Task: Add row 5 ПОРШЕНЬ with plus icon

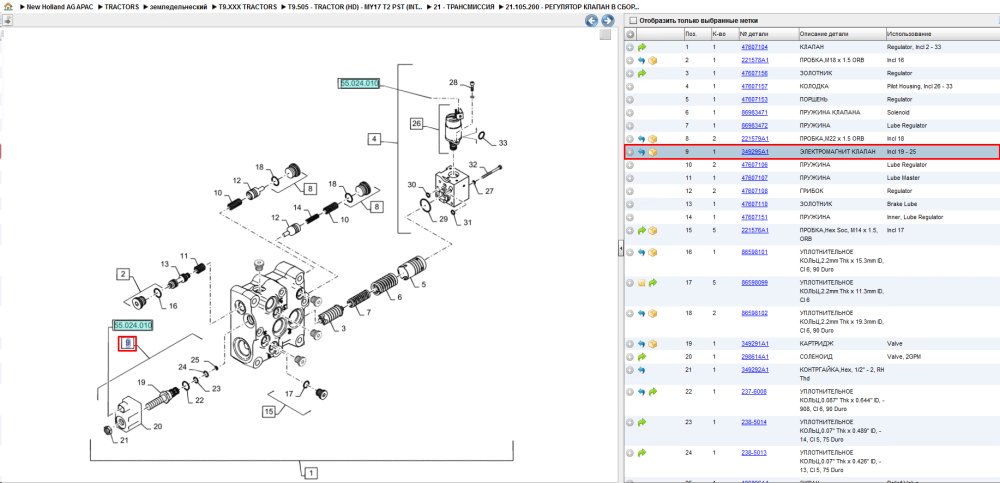Action: (x=630, y=100)
